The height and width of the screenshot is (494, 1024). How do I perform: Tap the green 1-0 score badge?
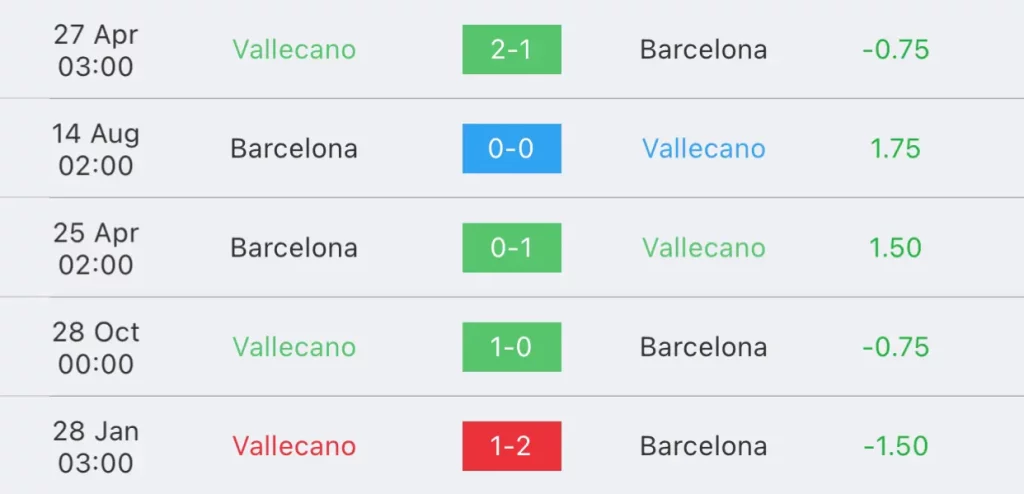(511, 347)
